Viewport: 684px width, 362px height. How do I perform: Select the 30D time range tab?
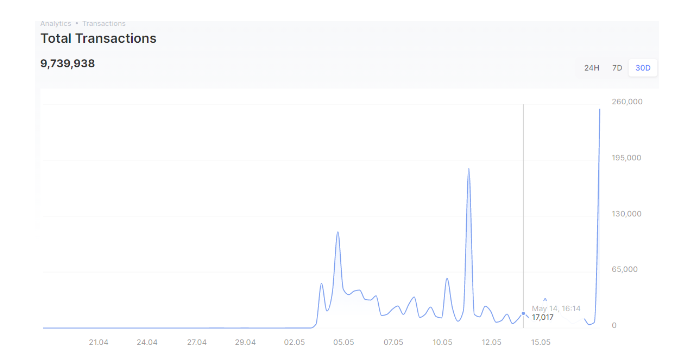tap(643, 68)
